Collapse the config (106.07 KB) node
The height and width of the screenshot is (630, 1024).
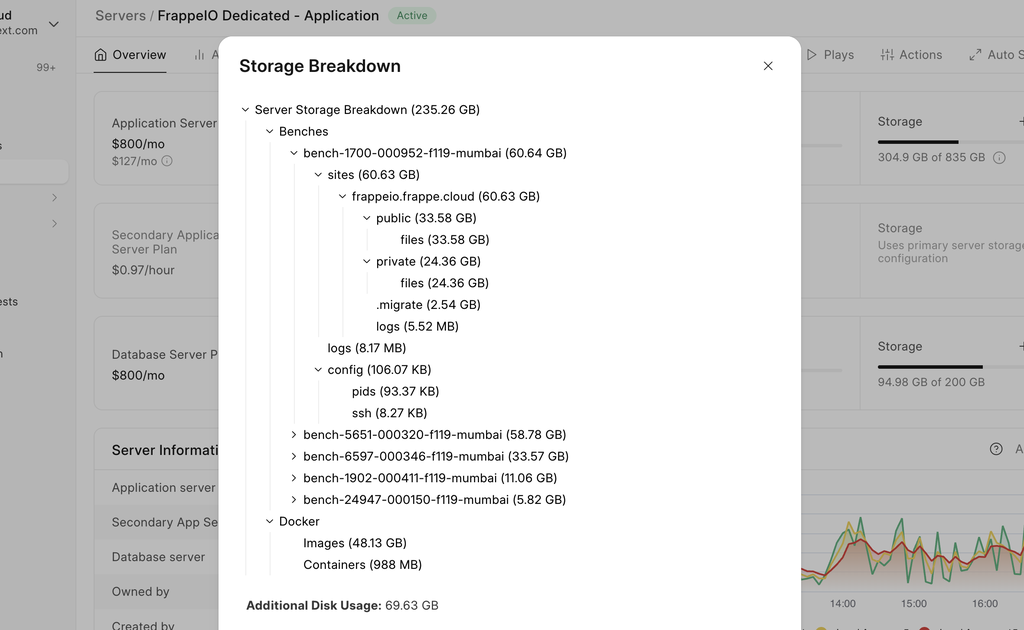pos(318,370)
